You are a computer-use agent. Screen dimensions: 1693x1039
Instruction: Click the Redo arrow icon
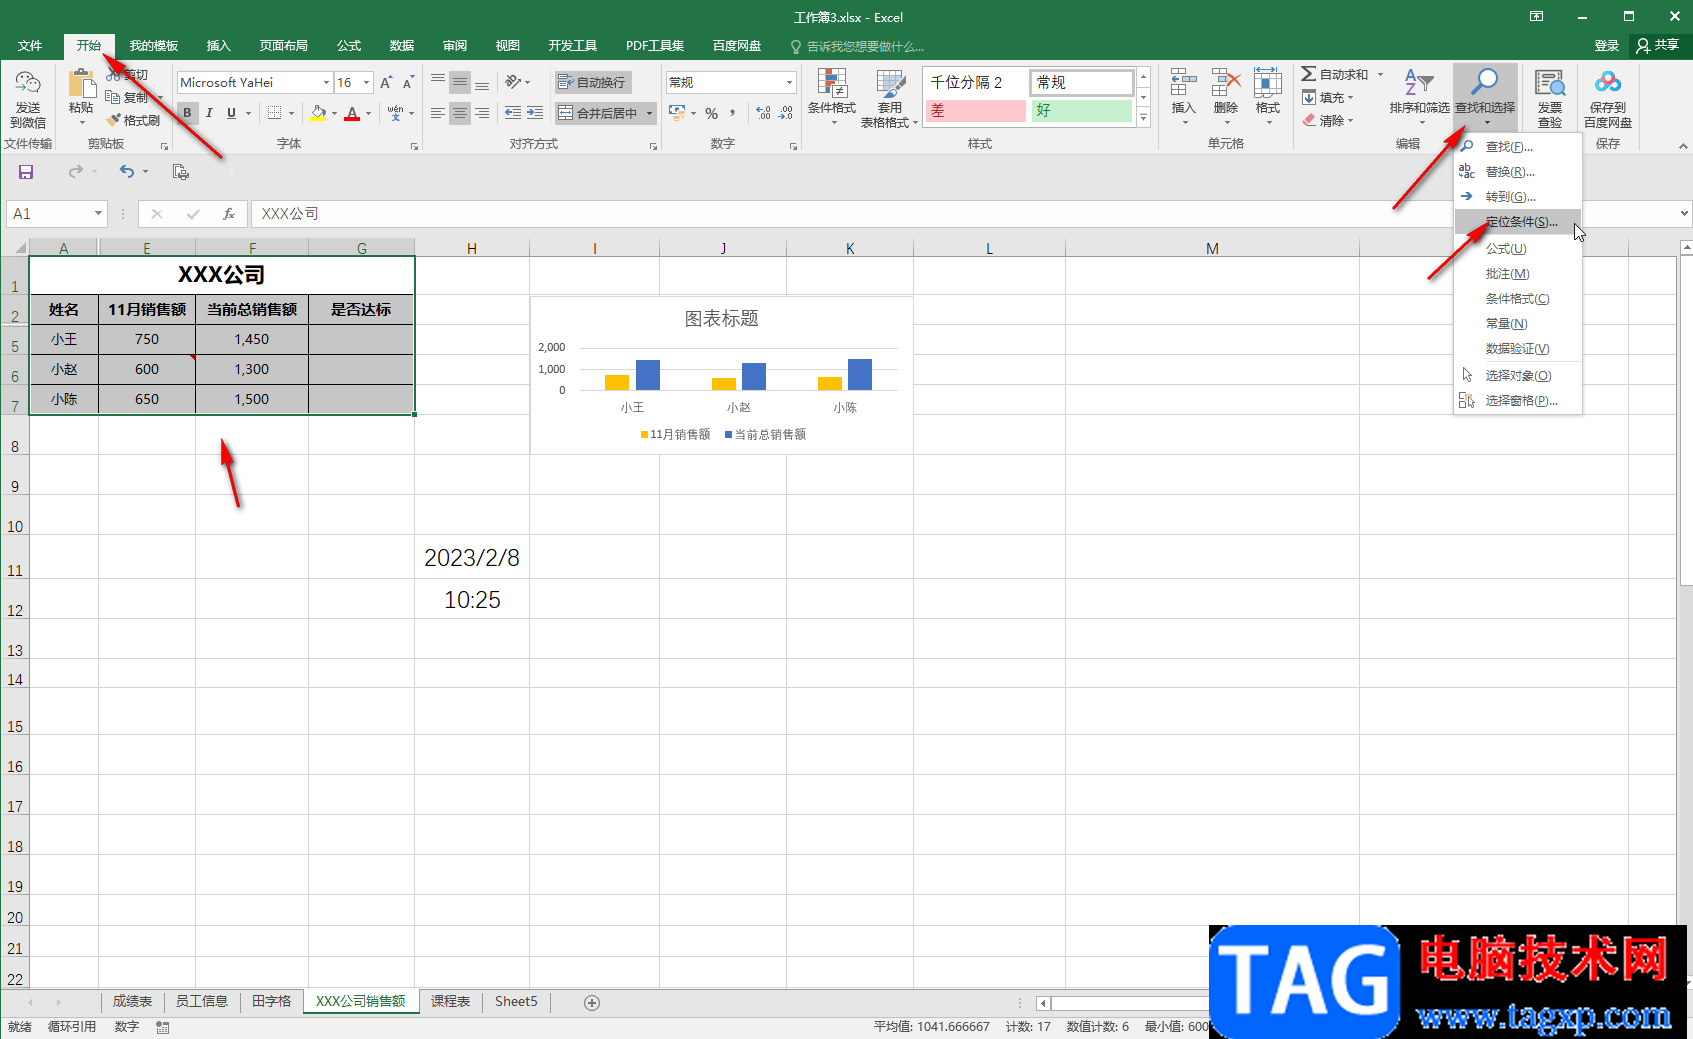tap(75, 172)
